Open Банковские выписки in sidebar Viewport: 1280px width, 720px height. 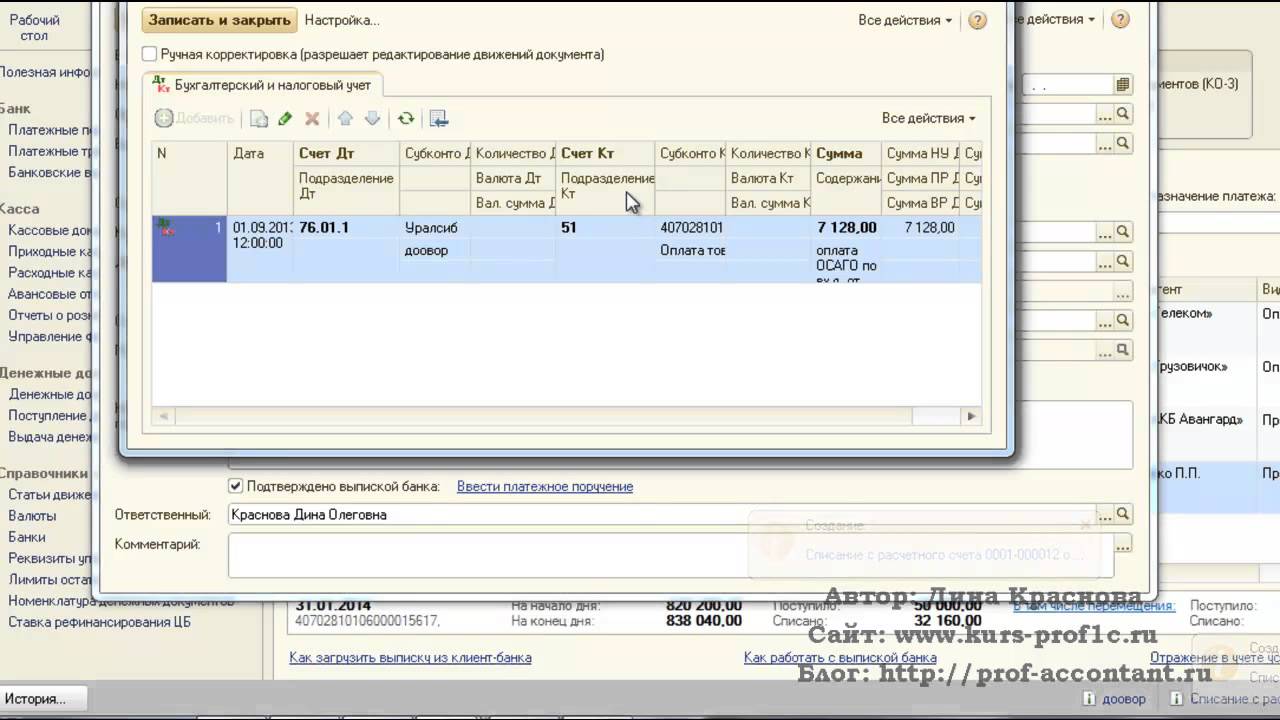click(51, 172)
